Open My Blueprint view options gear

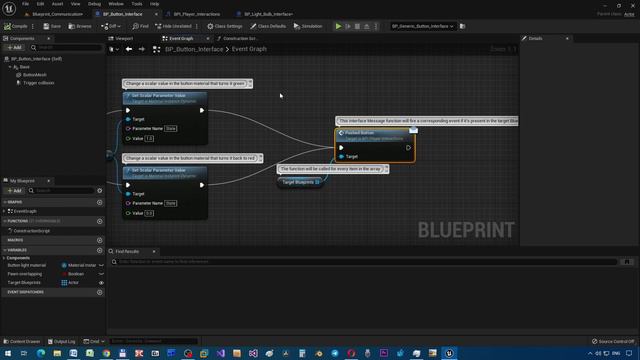pyautogui.click(x=100, y=191)
